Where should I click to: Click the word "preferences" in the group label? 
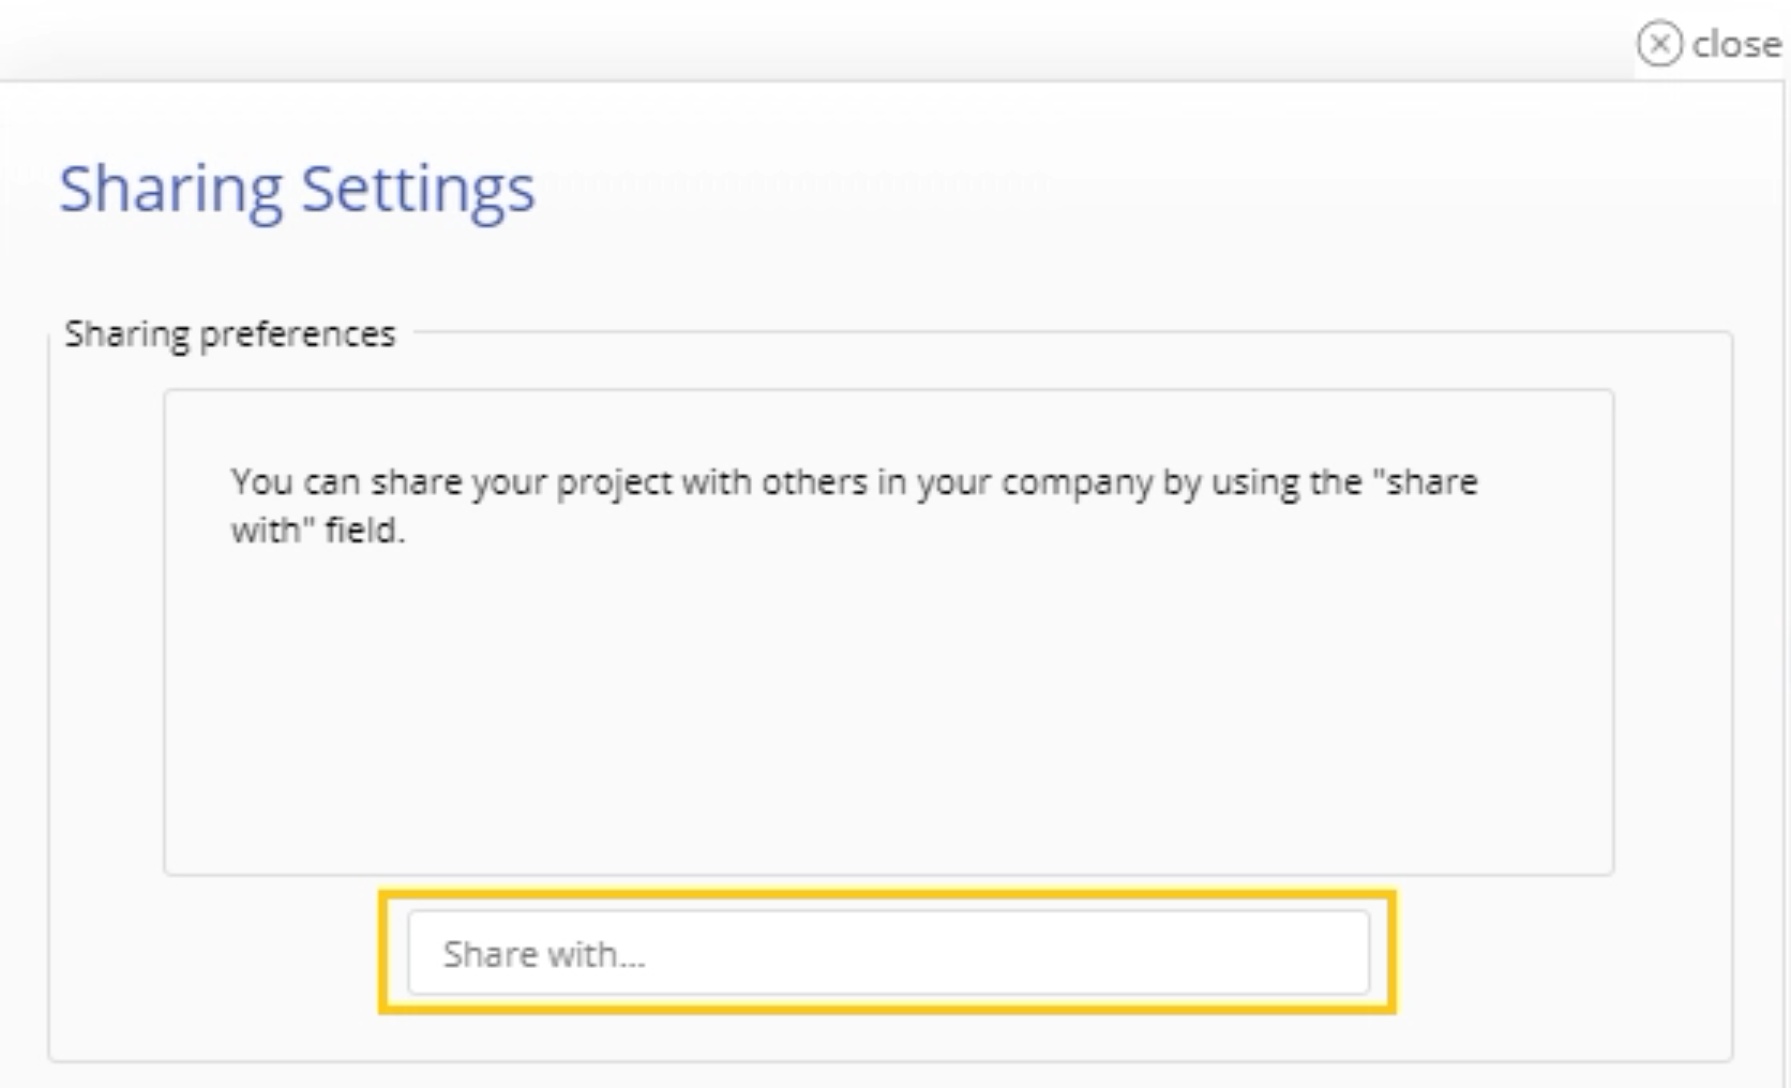click(297, 334)
